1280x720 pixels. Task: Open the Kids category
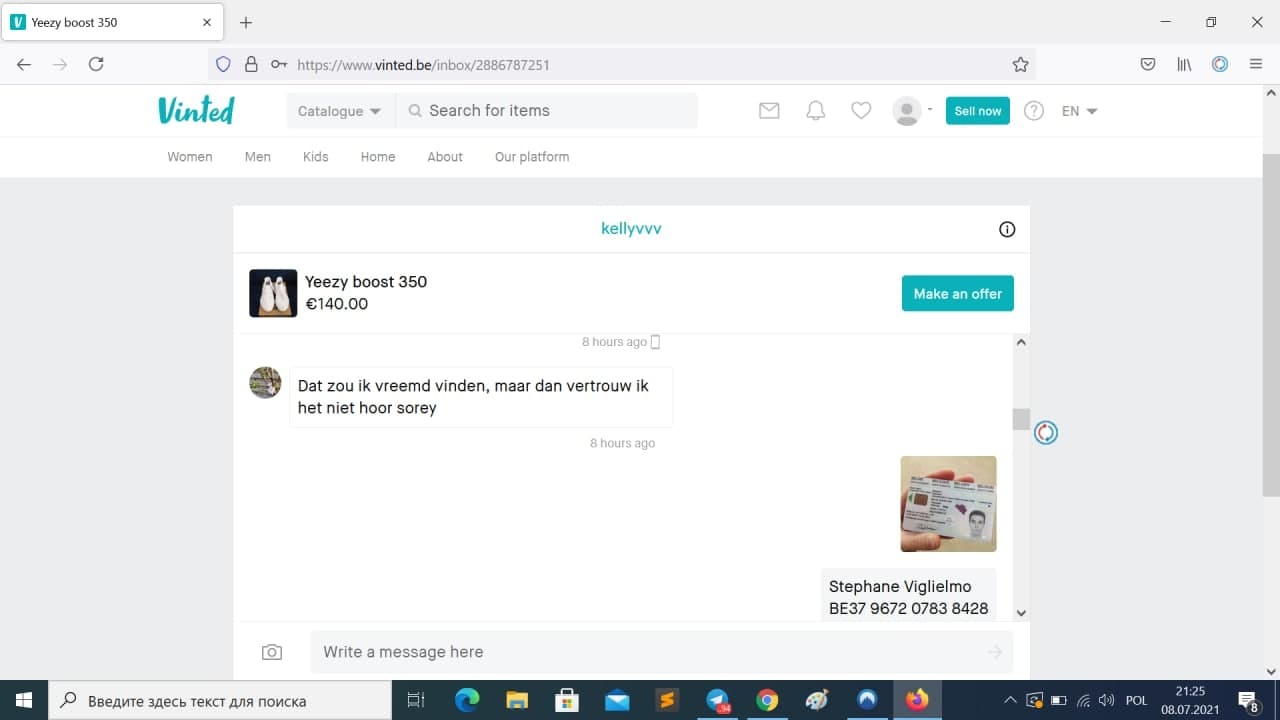(316, 157)
